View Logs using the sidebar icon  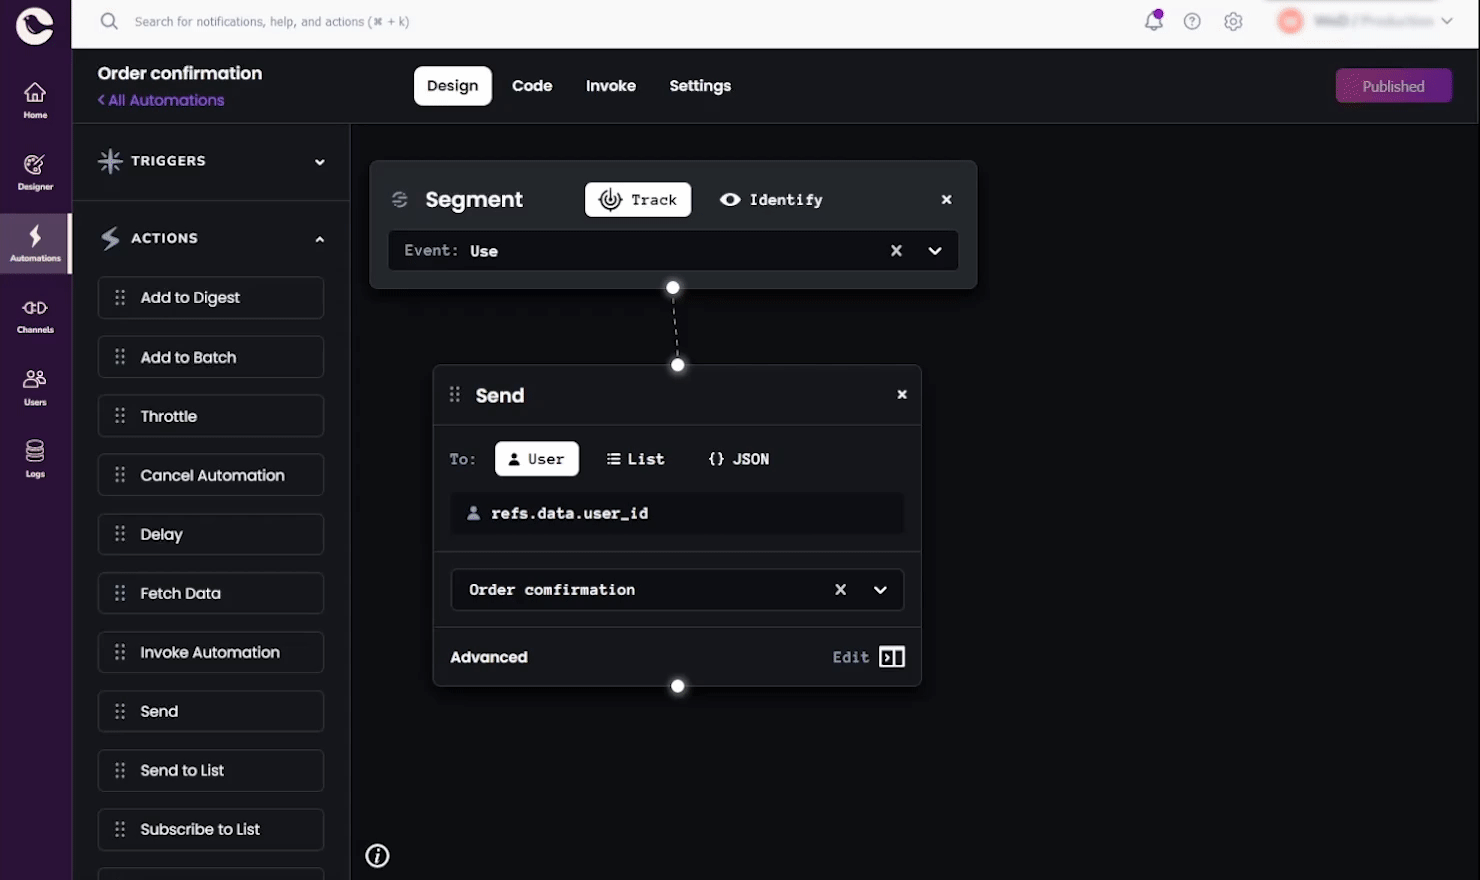coord(35,455)
